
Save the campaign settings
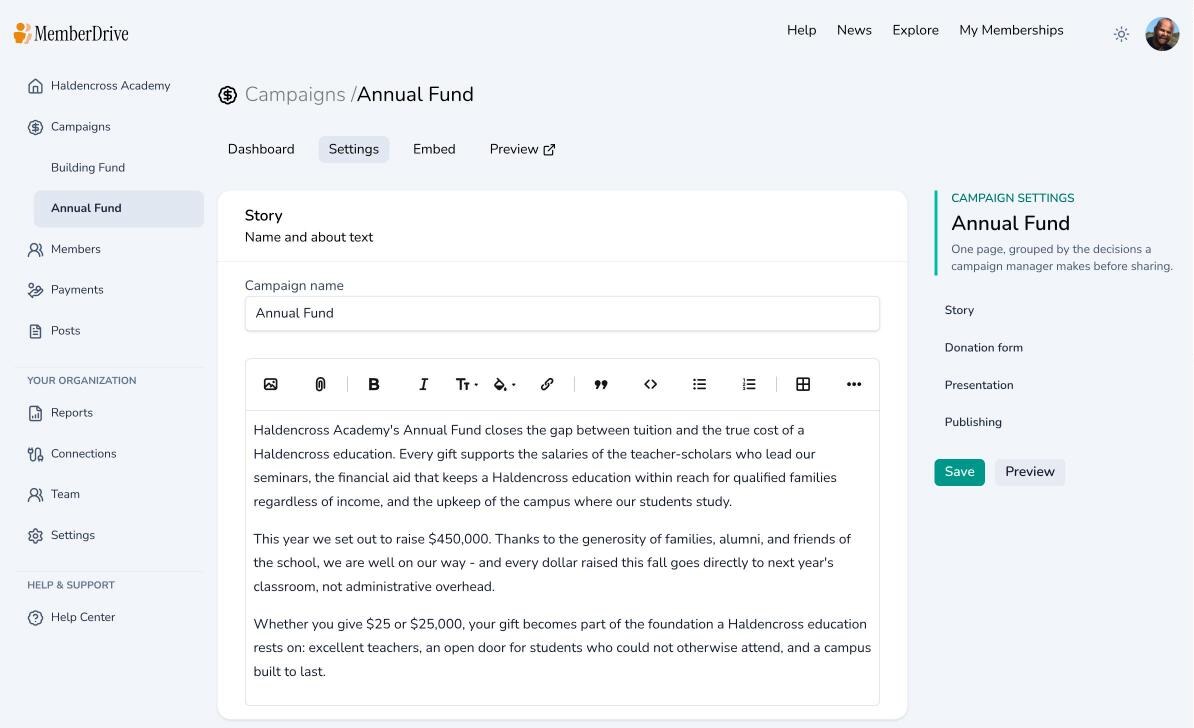point(959,472)
